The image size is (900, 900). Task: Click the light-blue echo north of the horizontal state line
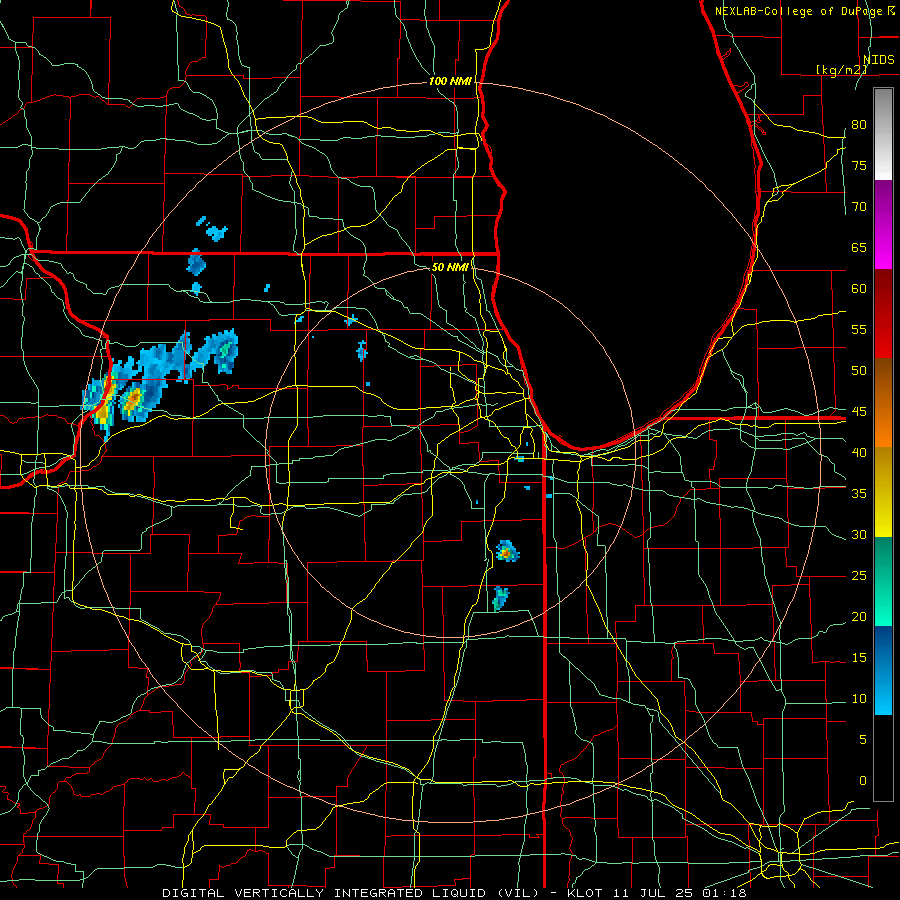point(216,232)
